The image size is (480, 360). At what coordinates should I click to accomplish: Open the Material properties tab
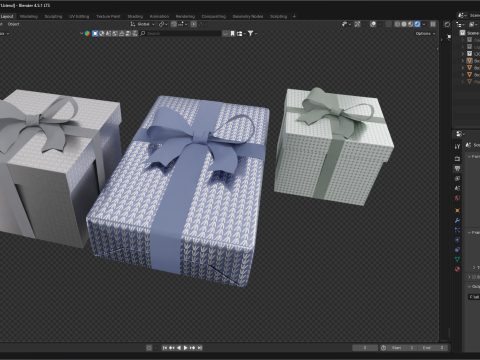457,269
